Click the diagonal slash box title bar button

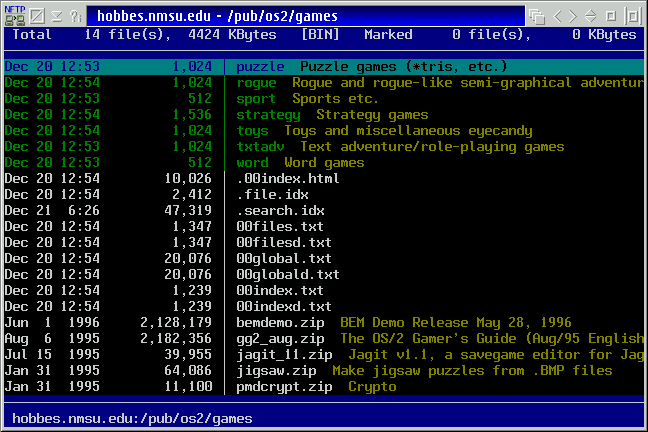(x=36, y=15)
